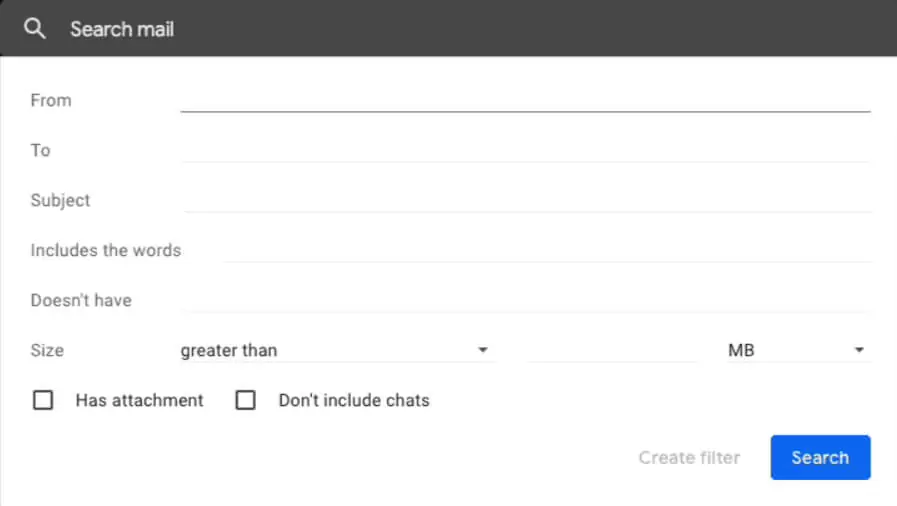Click the Don't include chats label text
The height and width of the screenshot is (506, 897).
point(354,400)
